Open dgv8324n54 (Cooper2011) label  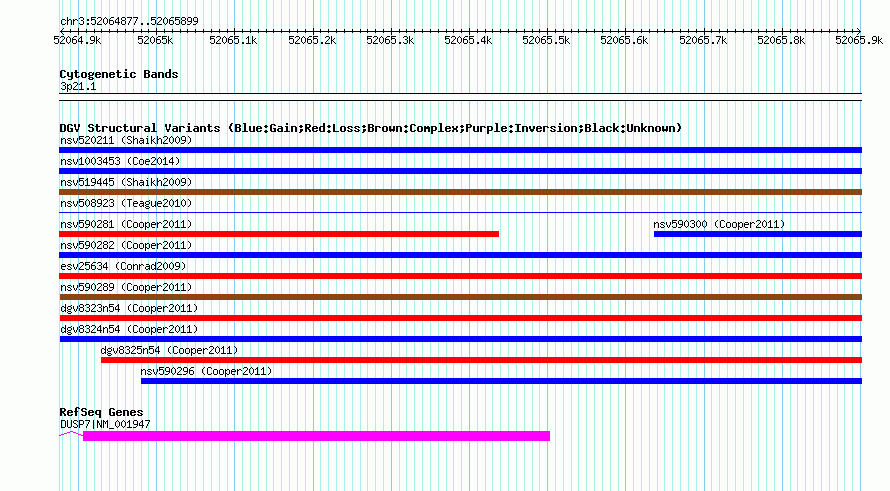(129, 329)
